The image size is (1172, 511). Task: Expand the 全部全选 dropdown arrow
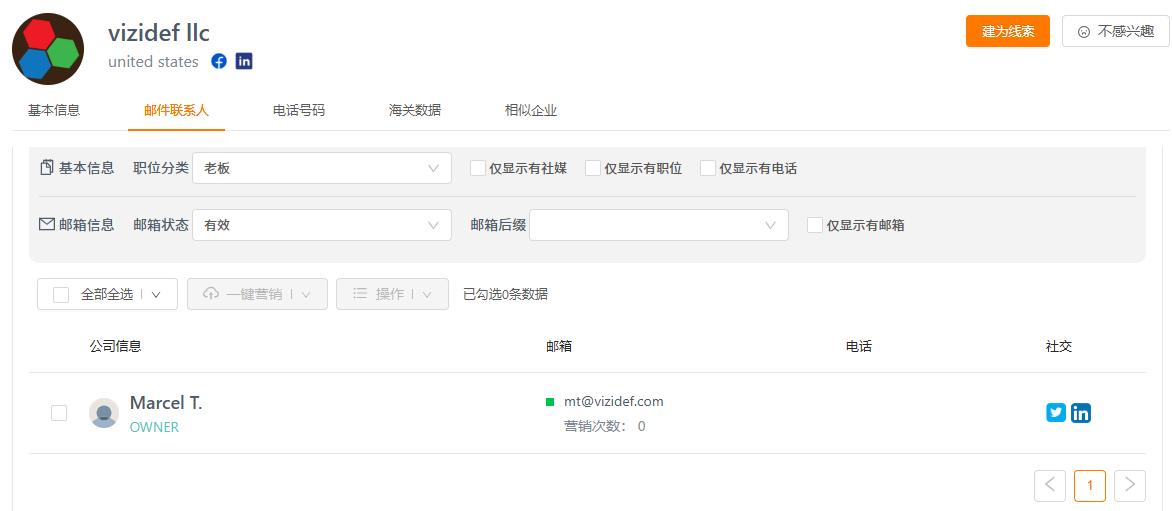point(156,294)
